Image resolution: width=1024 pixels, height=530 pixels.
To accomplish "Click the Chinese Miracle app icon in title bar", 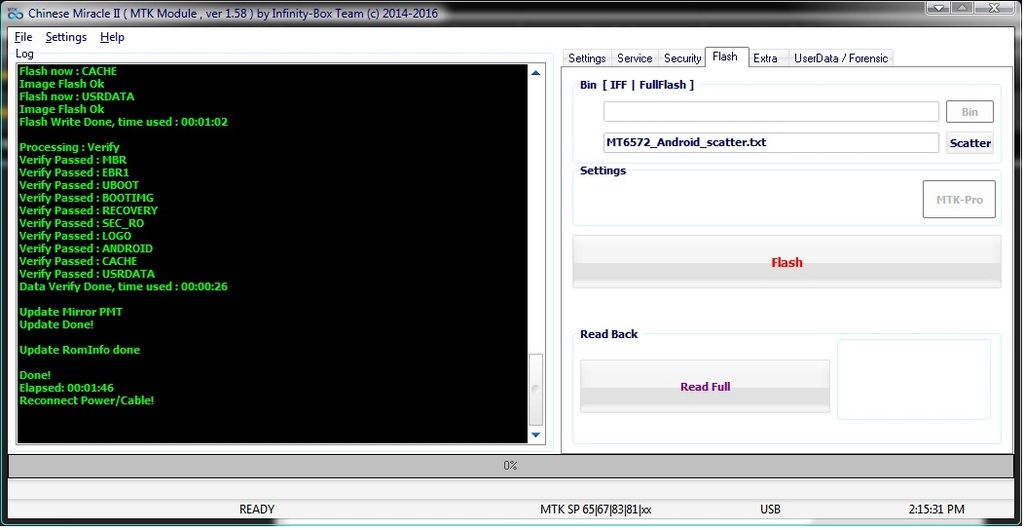I will (13, 14).
